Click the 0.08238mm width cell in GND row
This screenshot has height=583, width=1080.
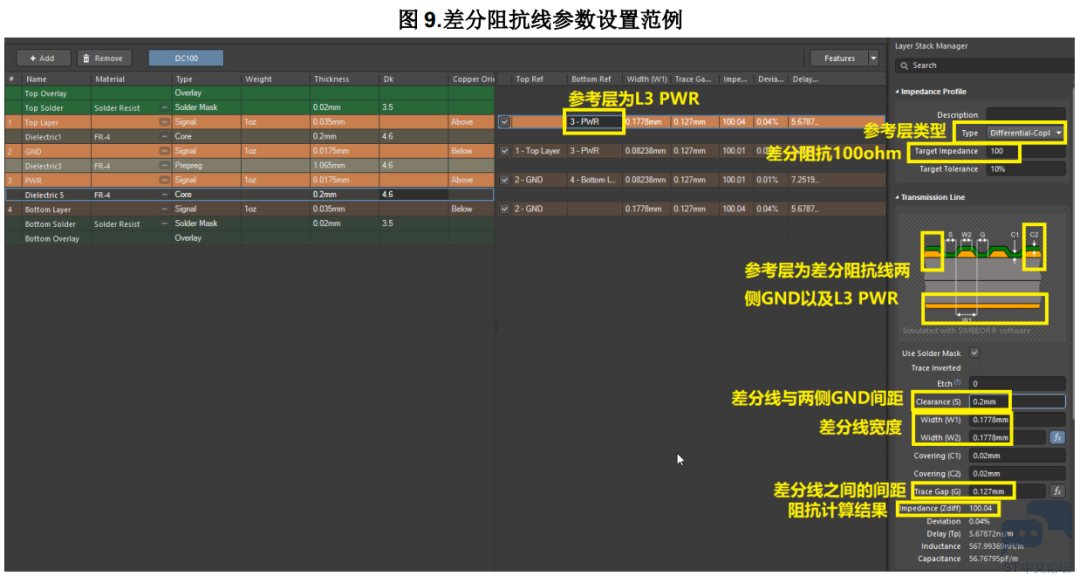point(646,151)
